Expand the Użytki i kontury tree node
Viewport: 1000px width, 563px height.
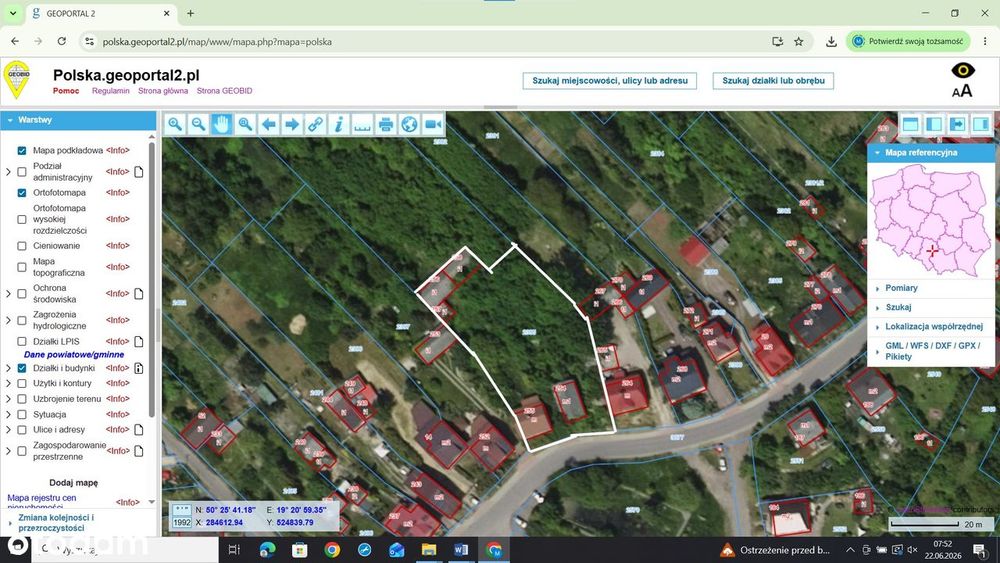[8, 383]
